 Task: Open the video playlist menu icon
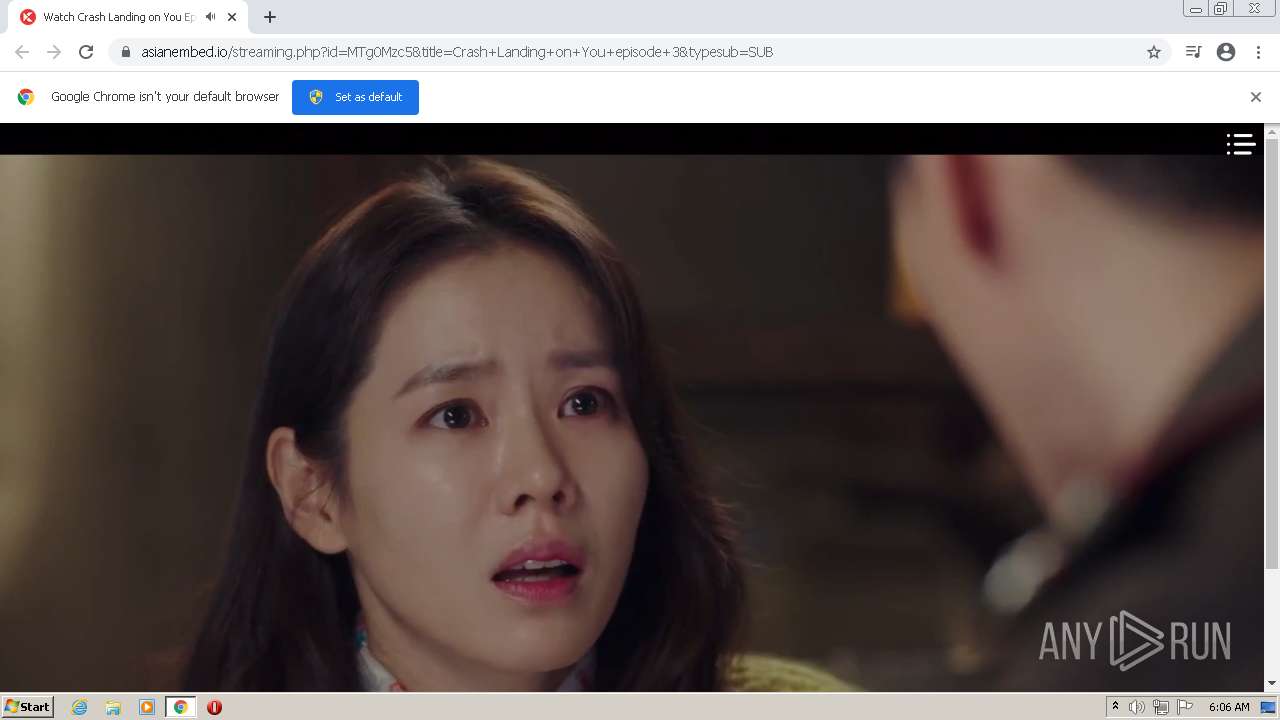click(x=1241, y=145)
